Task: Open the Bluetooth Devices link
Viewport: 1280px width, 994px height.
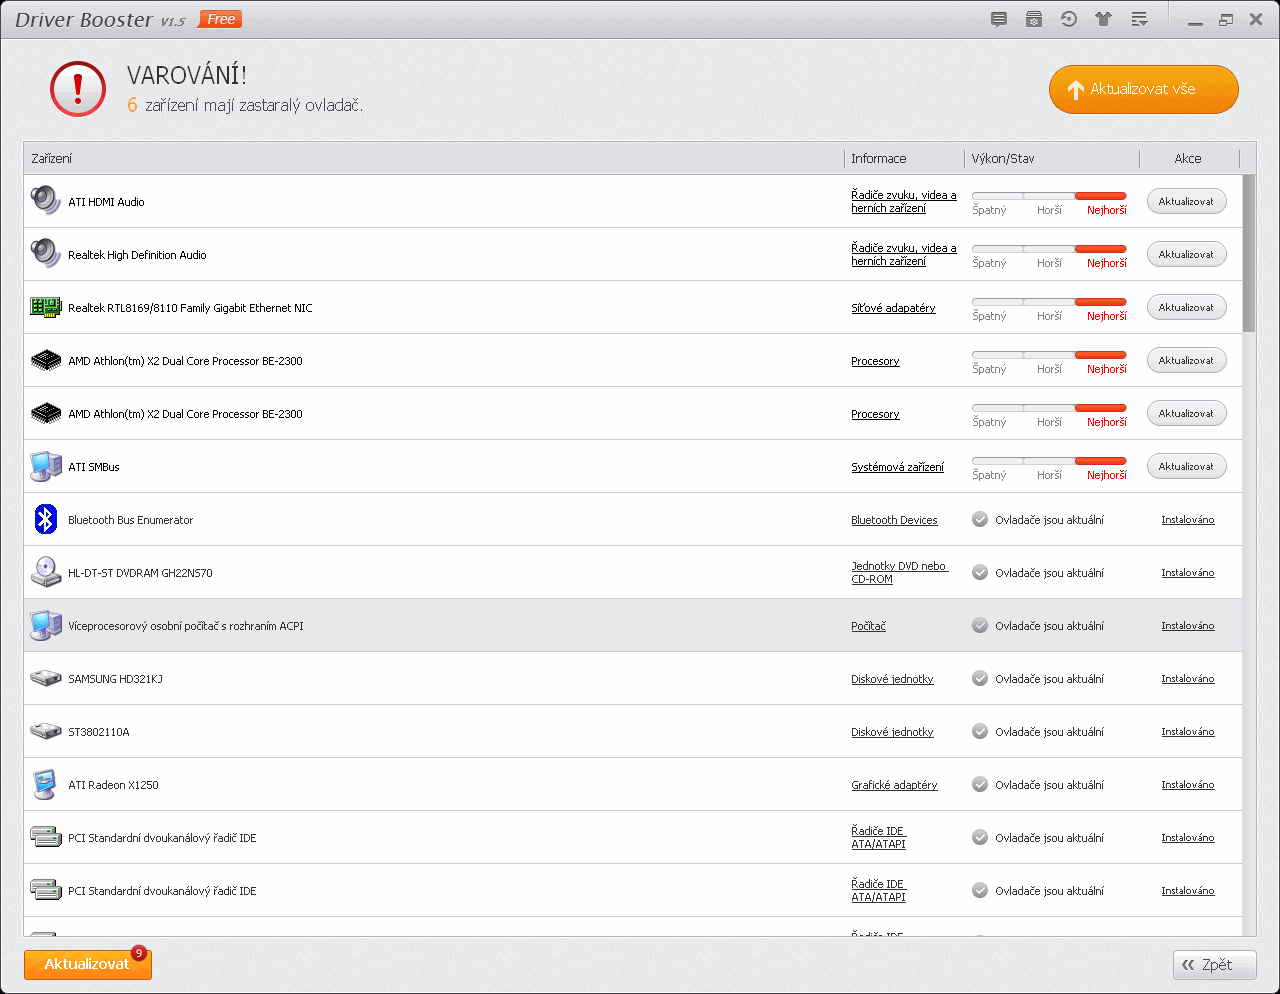Action: 894,520
